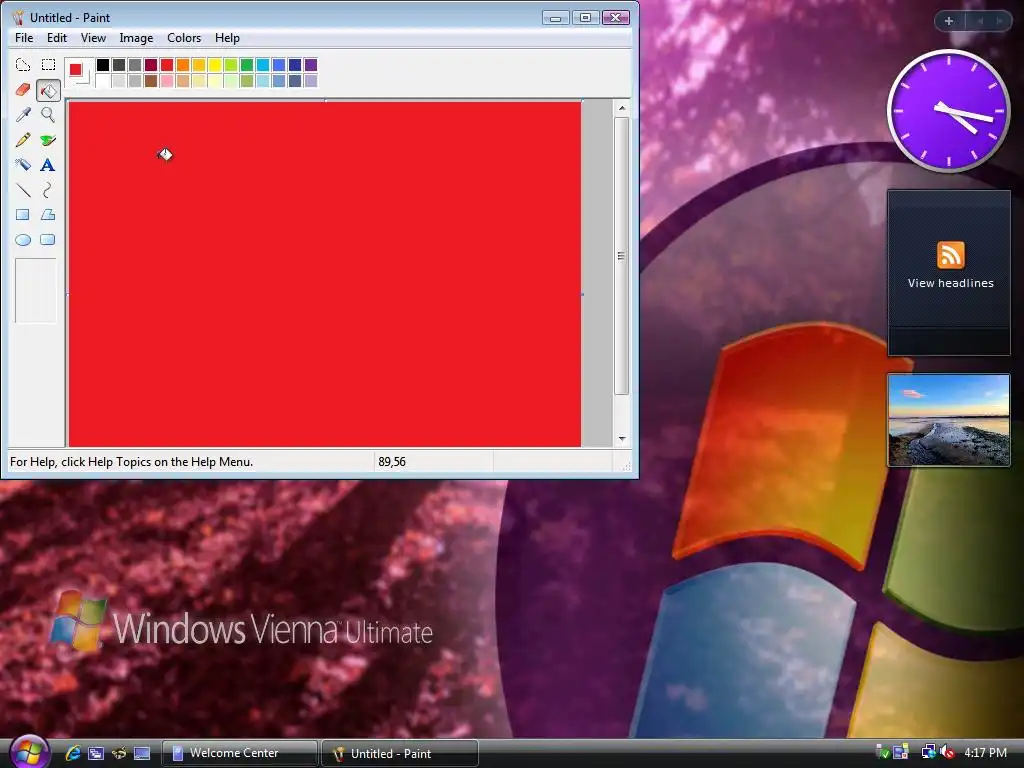Open the Edit menu
The image size is (1024, 768).
coord(57,38)
